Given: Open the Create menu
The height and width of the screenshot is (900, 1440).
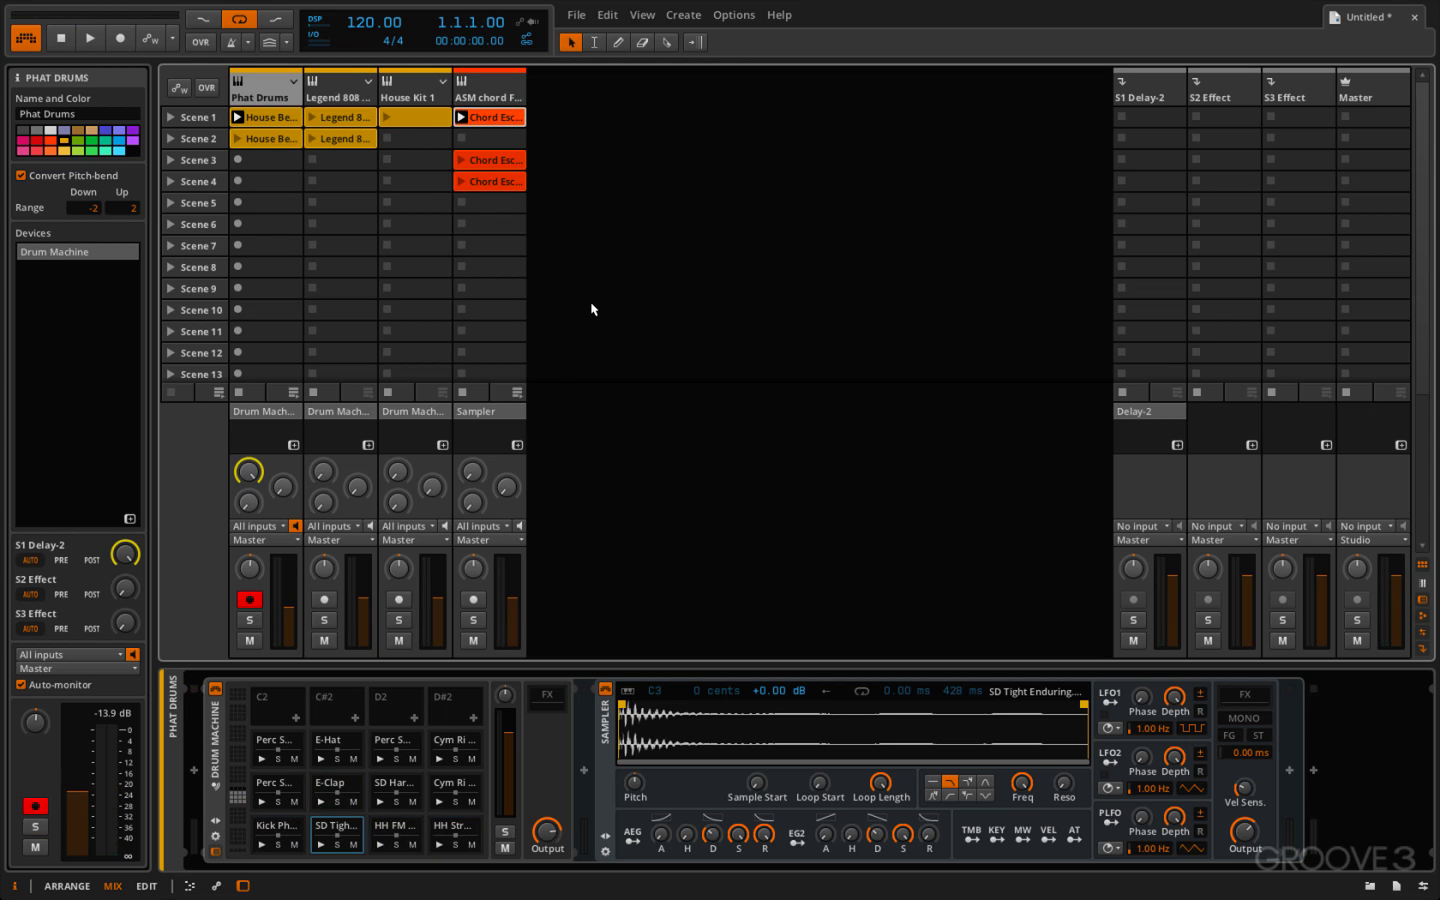Looking at the screenshot, I should coord(683,15).
